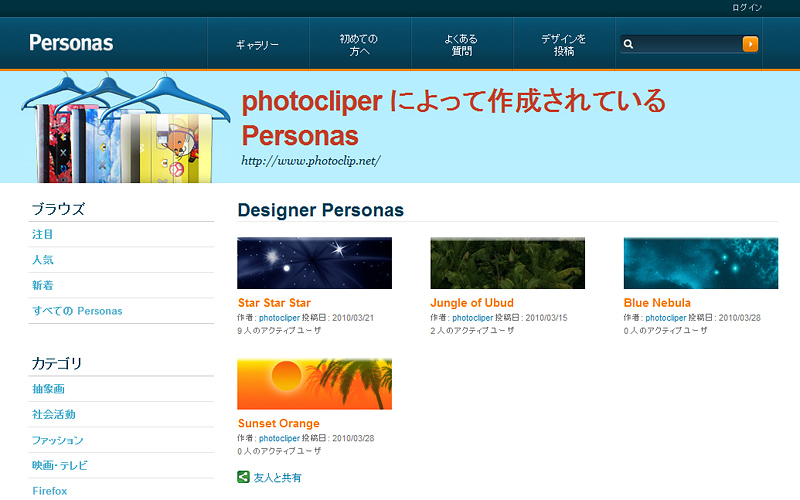Open the ギャラリー navigation tab
This screenshot has height=500, width=800.
258,44
